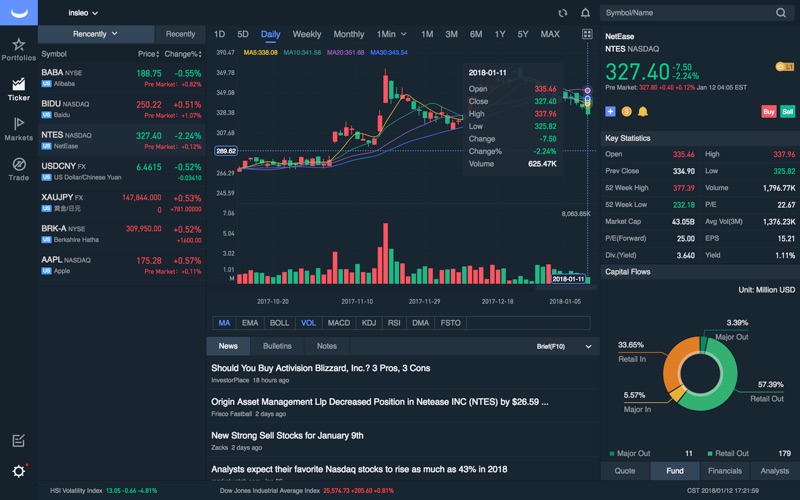Toggle the MACD indicator
The height and width of the screenshot is (500, 800).
(339, 323)
